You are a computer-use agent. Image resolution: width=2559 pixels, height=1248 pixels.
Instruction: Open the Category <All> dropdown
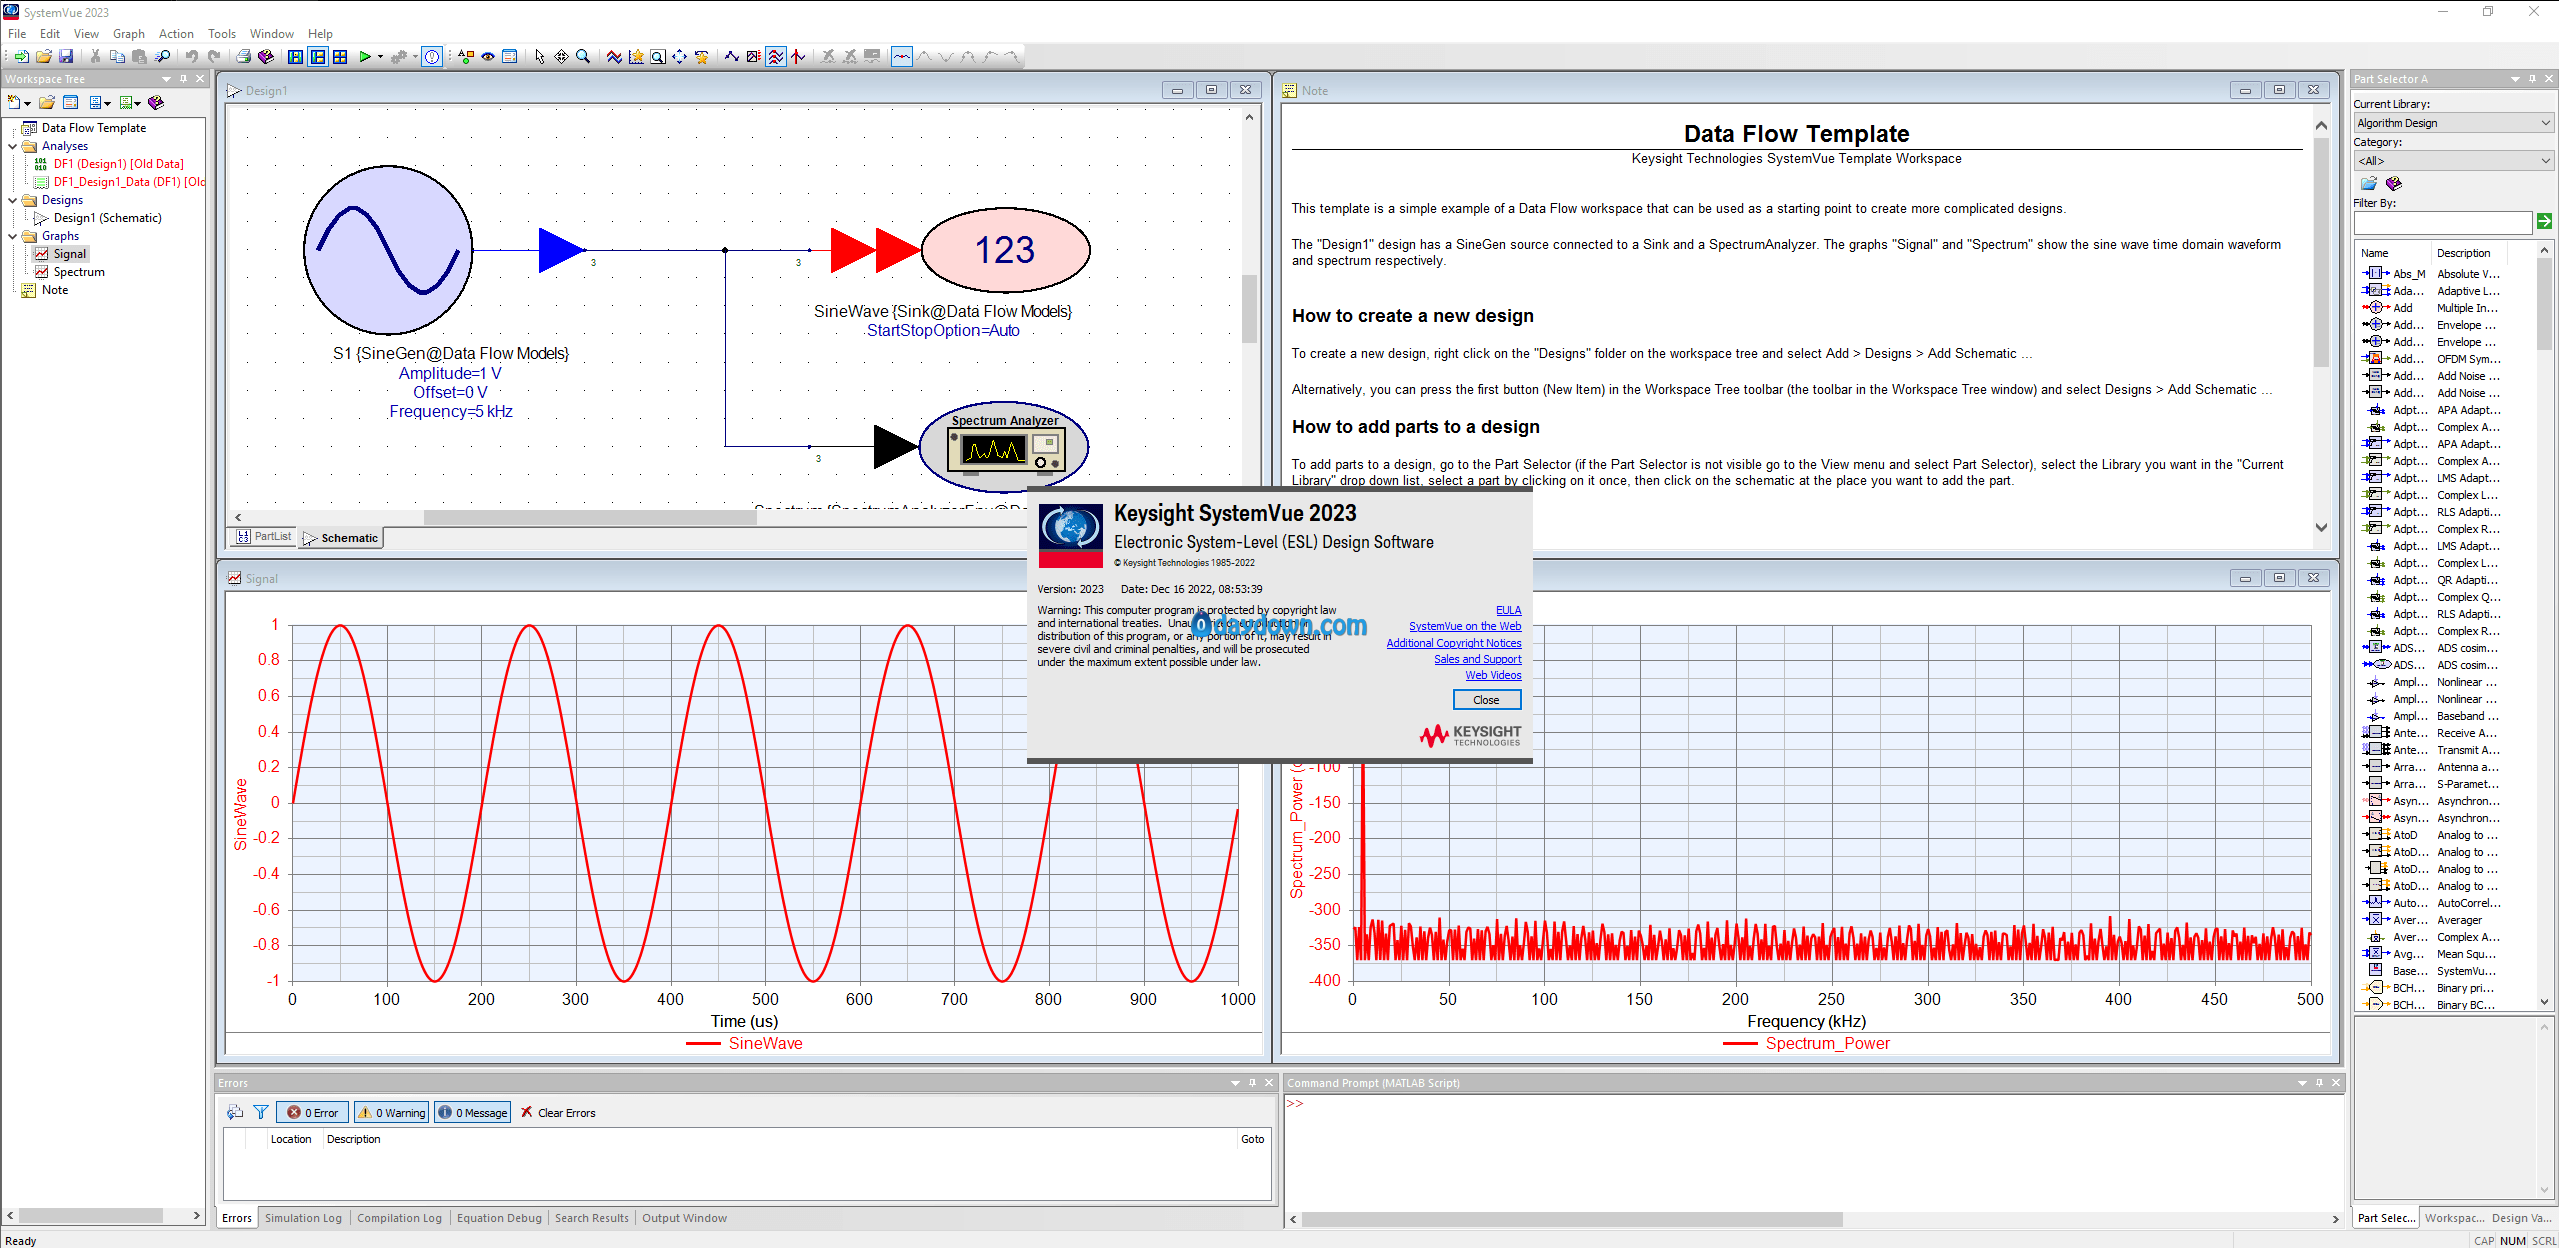pyautogui.click(x=2453, y=161)
